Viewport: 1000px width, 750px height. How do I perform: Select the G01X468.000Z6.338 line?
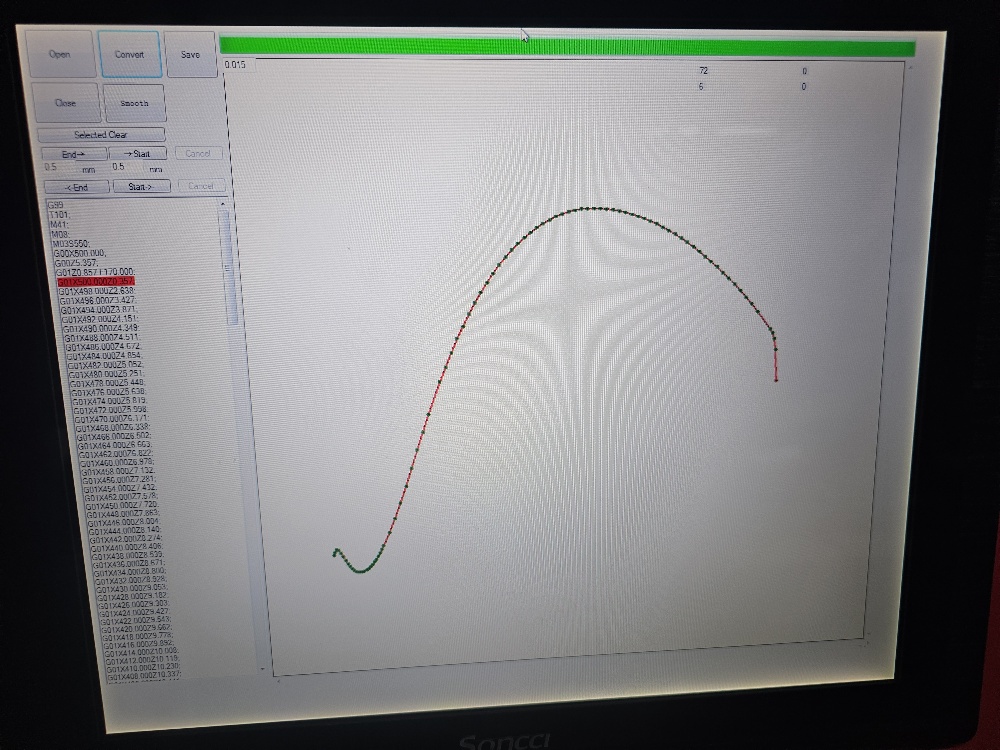(114, 427)
